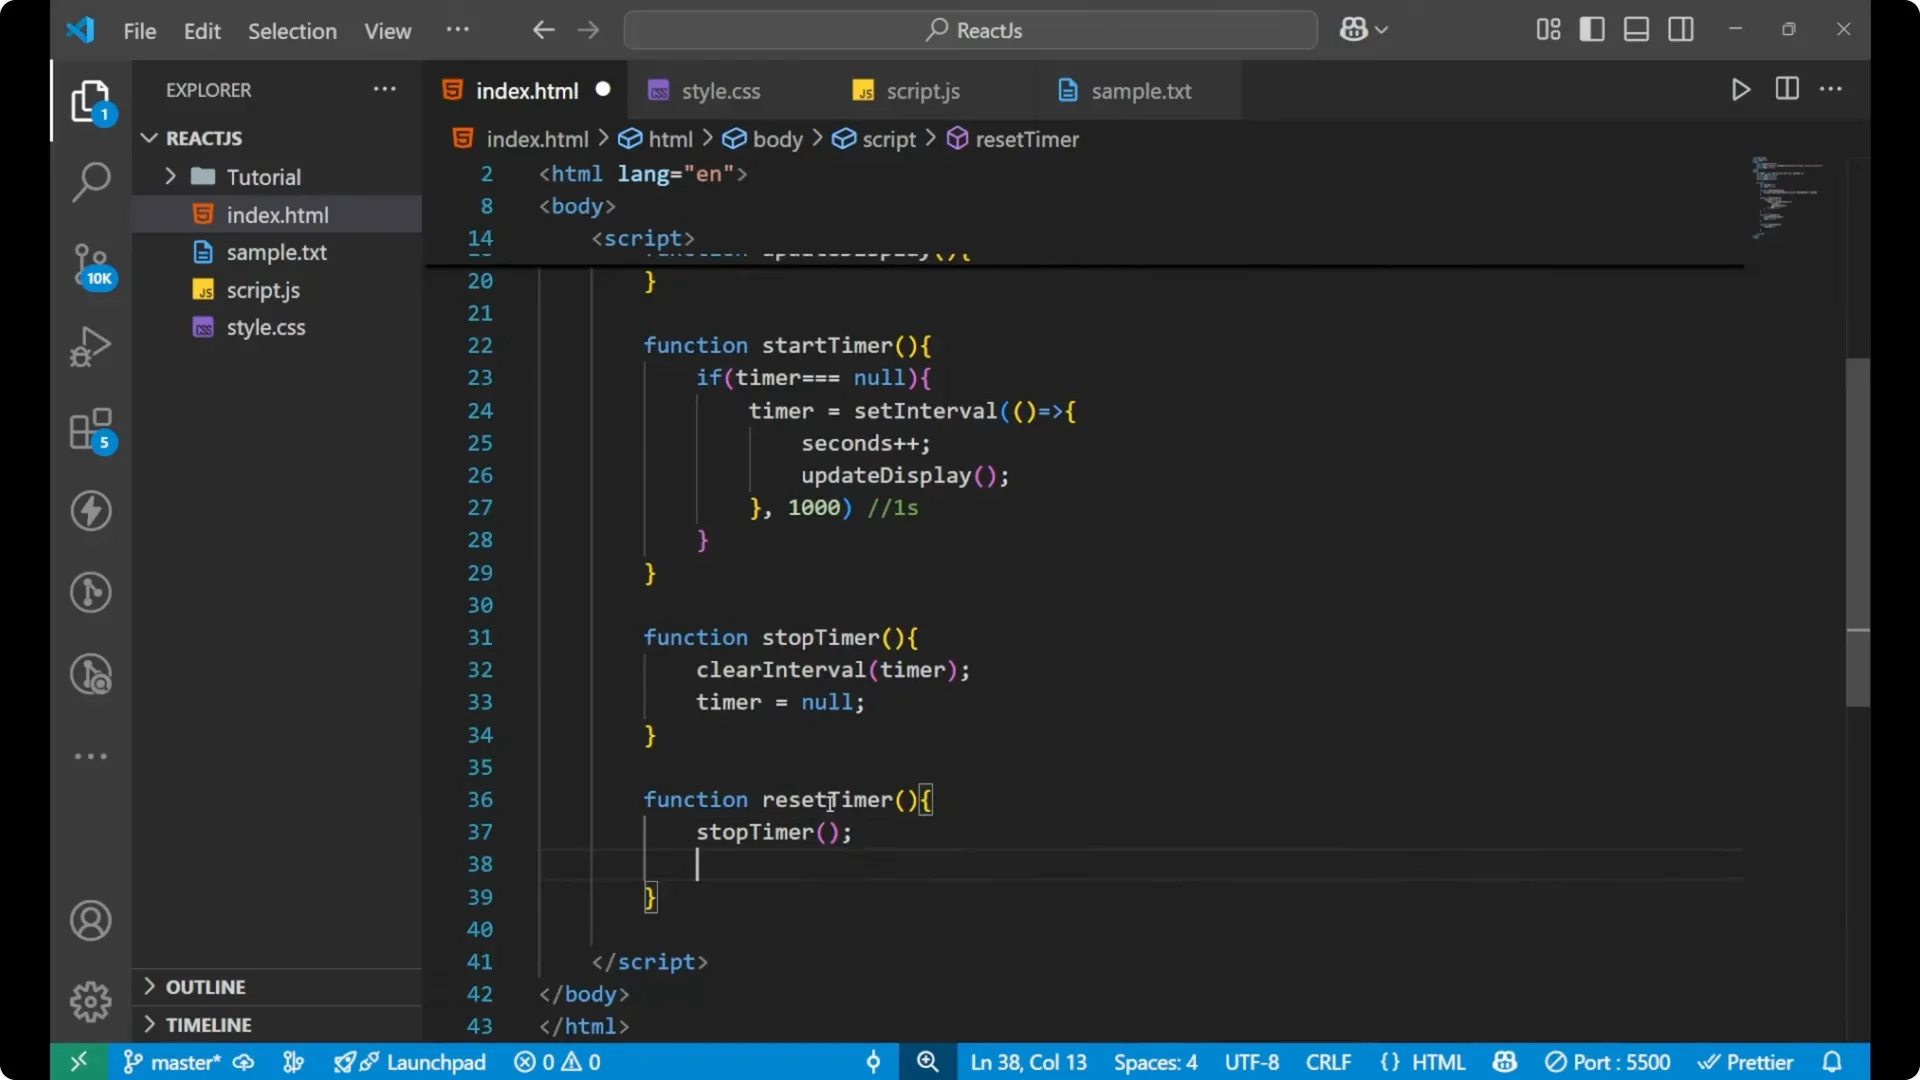Click the errors and warnings indicator
The width and height of the screenshot is (1920, 1080).
tap(556, 1061)
